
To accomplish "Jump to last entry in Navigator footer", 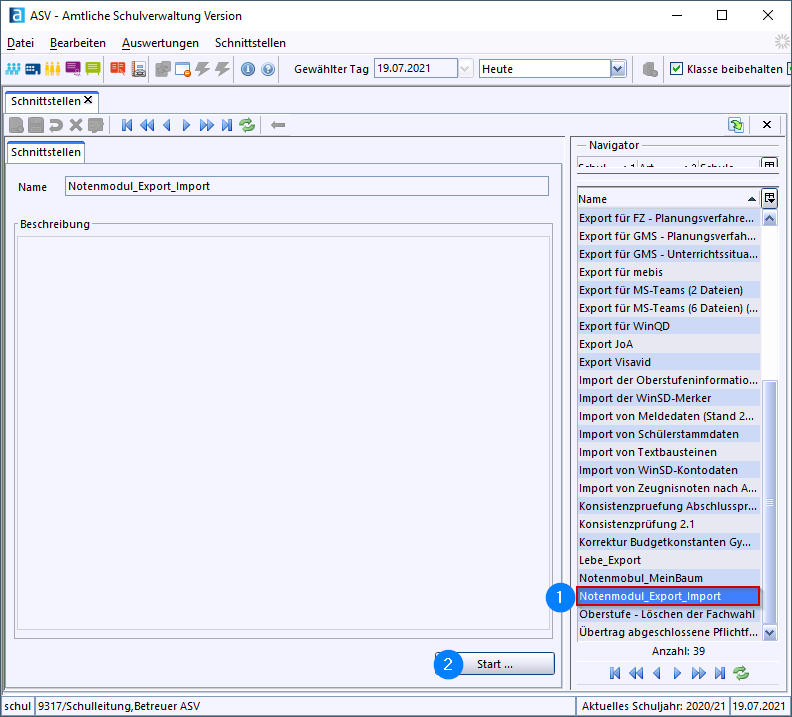I will (x=720, y=673).
